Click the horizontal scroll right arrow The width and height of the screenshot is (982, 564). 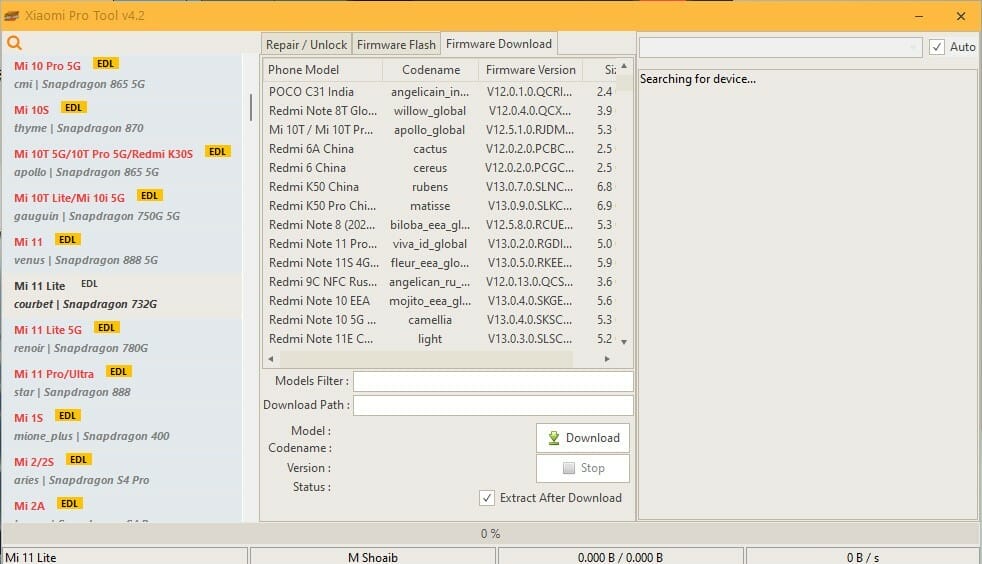pos(607,359)
